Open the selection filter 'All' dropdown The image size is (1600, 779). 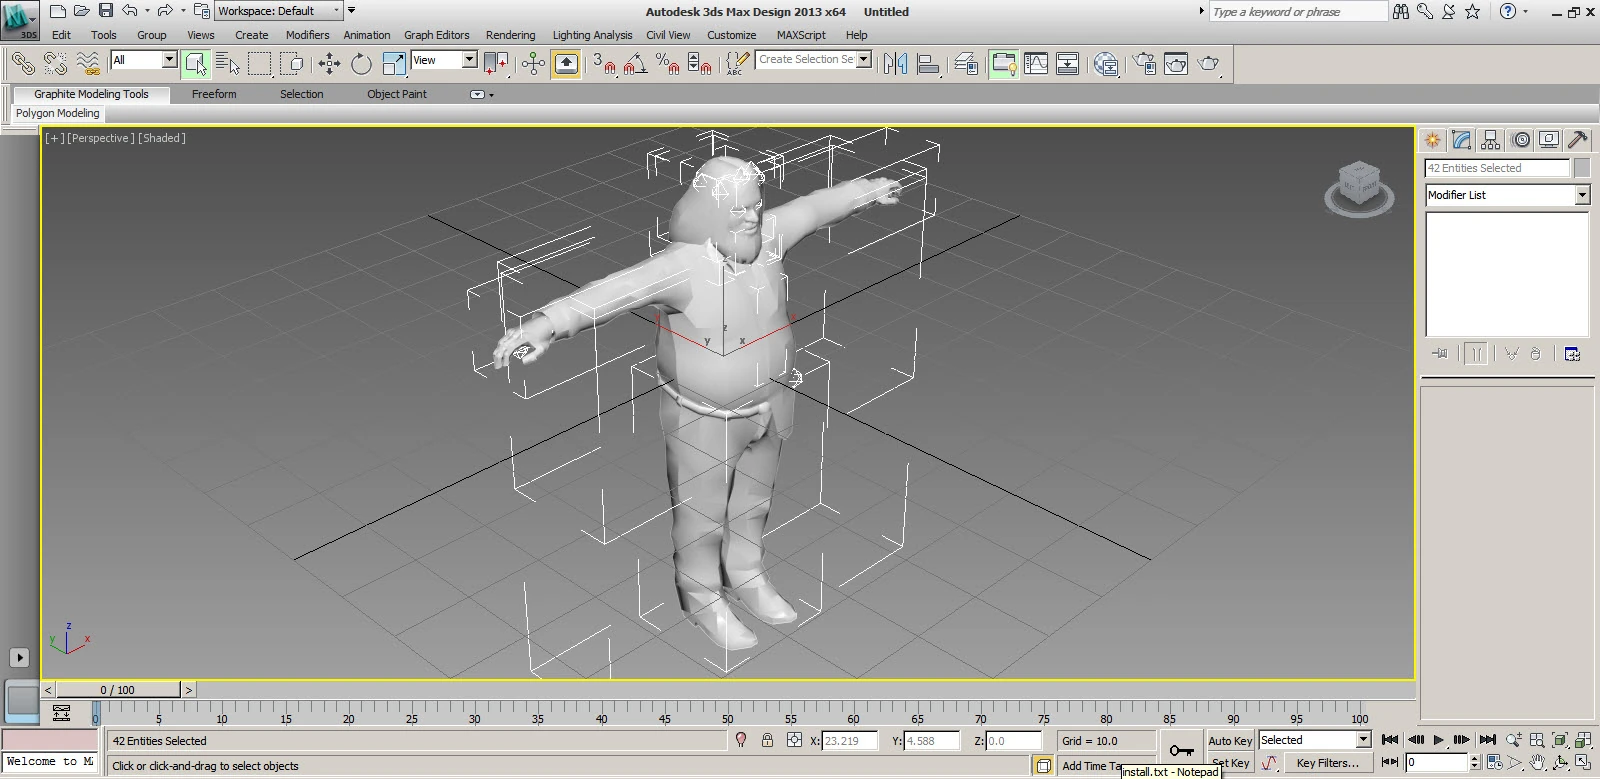pyautogui.click(x=169, y=60)
